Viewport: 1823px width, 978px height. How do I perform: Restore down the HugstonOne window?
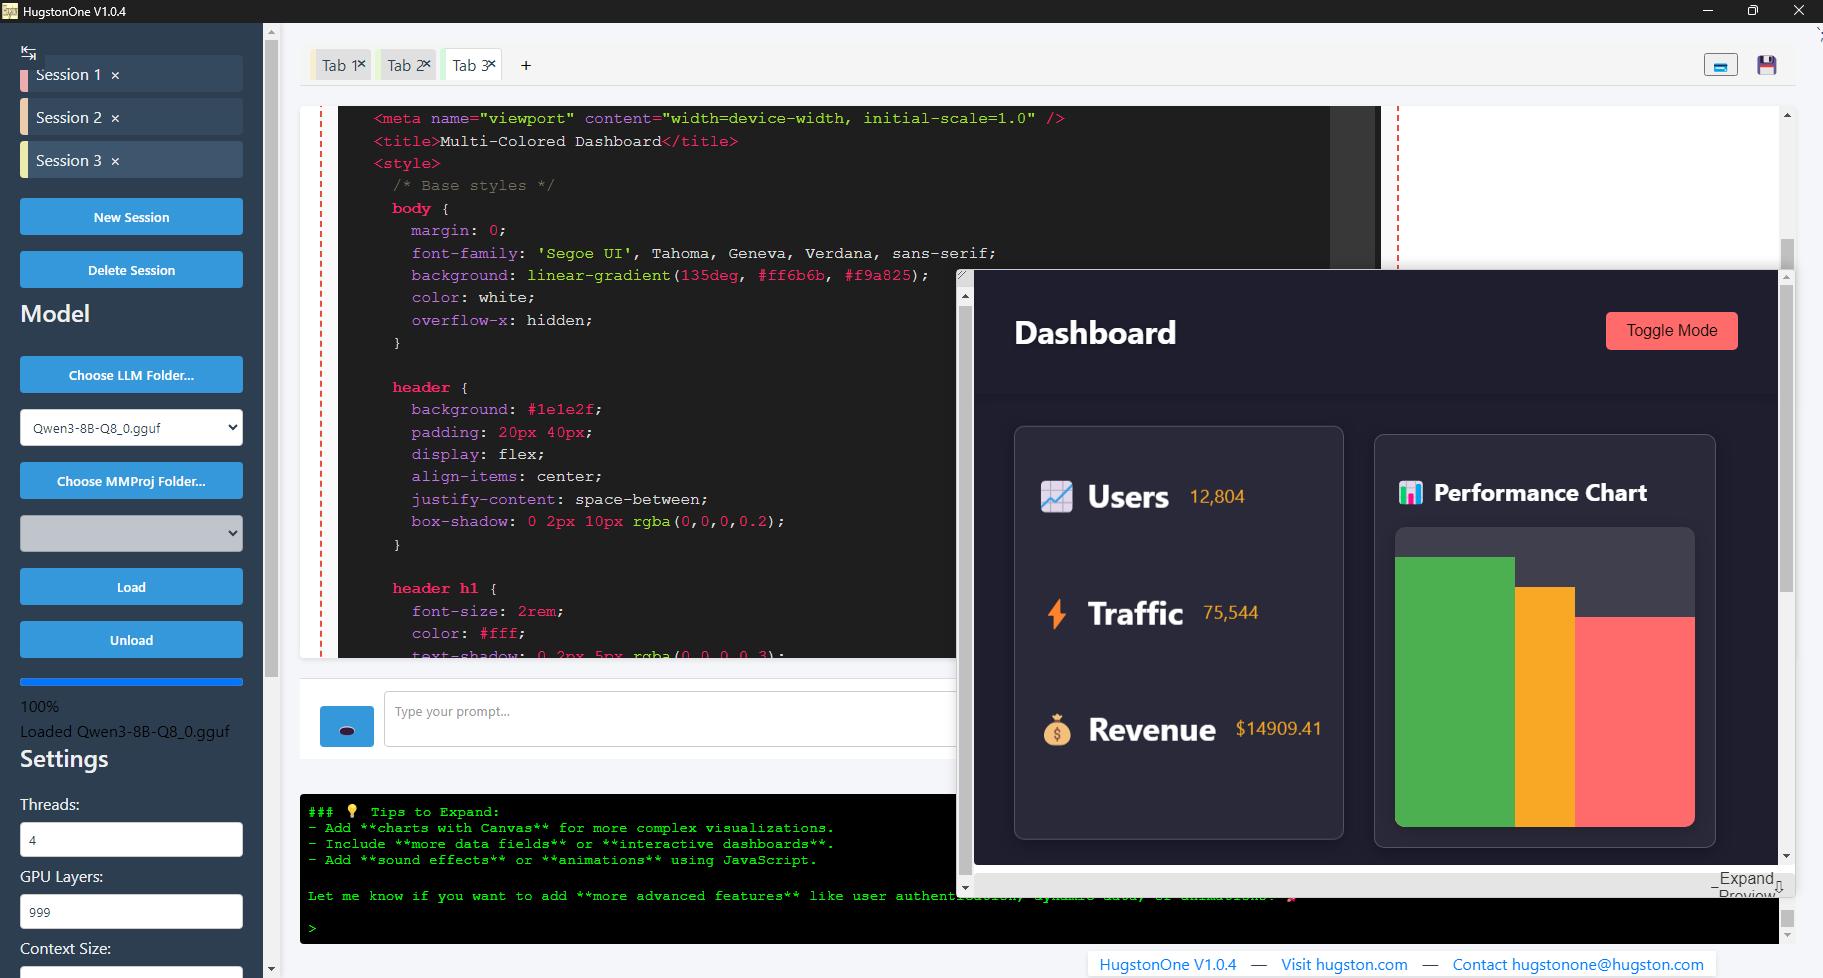[x=1752, y=11]
